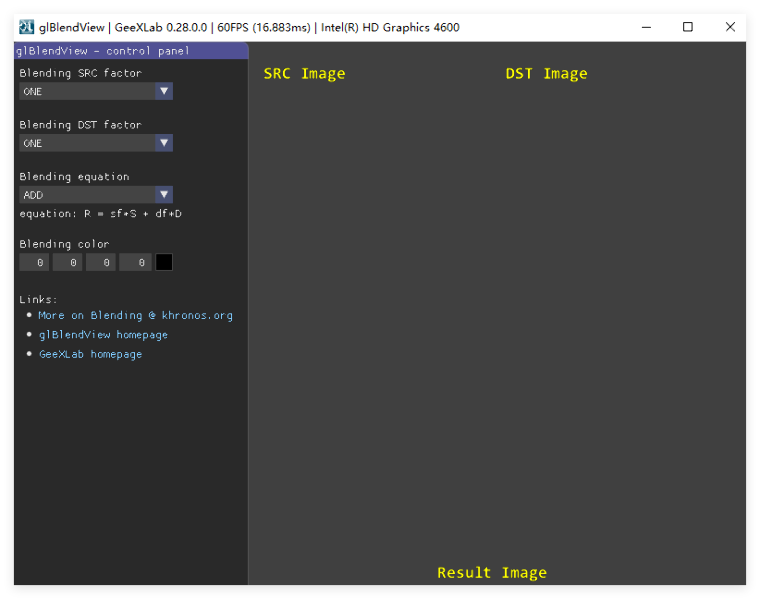Select the SRC factor ONE combo box
The height and width of the screenshot is (599, 760).
pos(96,91)
